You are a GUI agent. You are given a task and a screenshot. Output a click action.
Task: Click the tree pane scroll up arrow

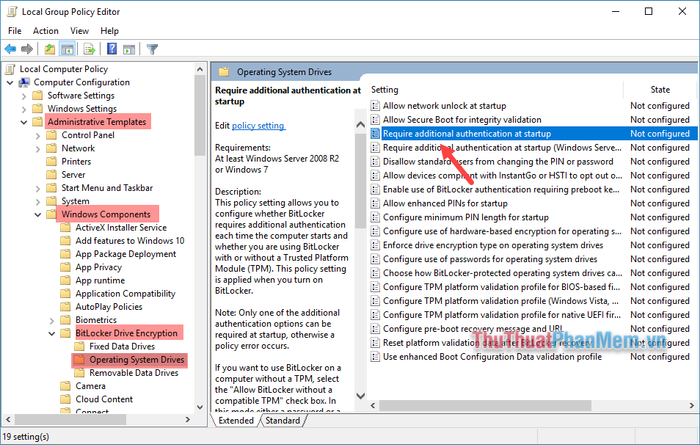pyautogui.click(x=200, y=69)
